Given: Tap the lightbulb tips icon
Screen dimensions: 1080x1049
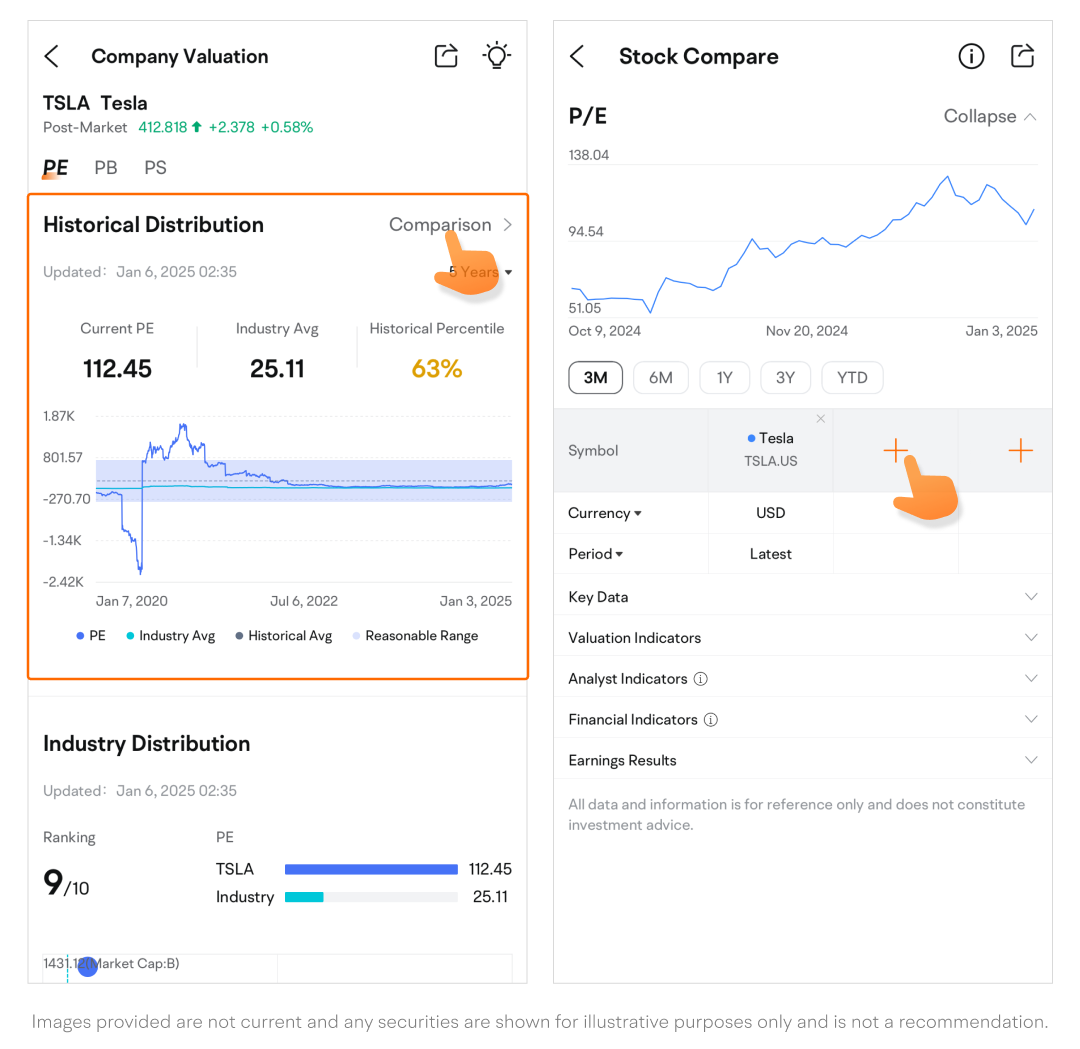Looking at the screenshot, I should pos(496,56).
